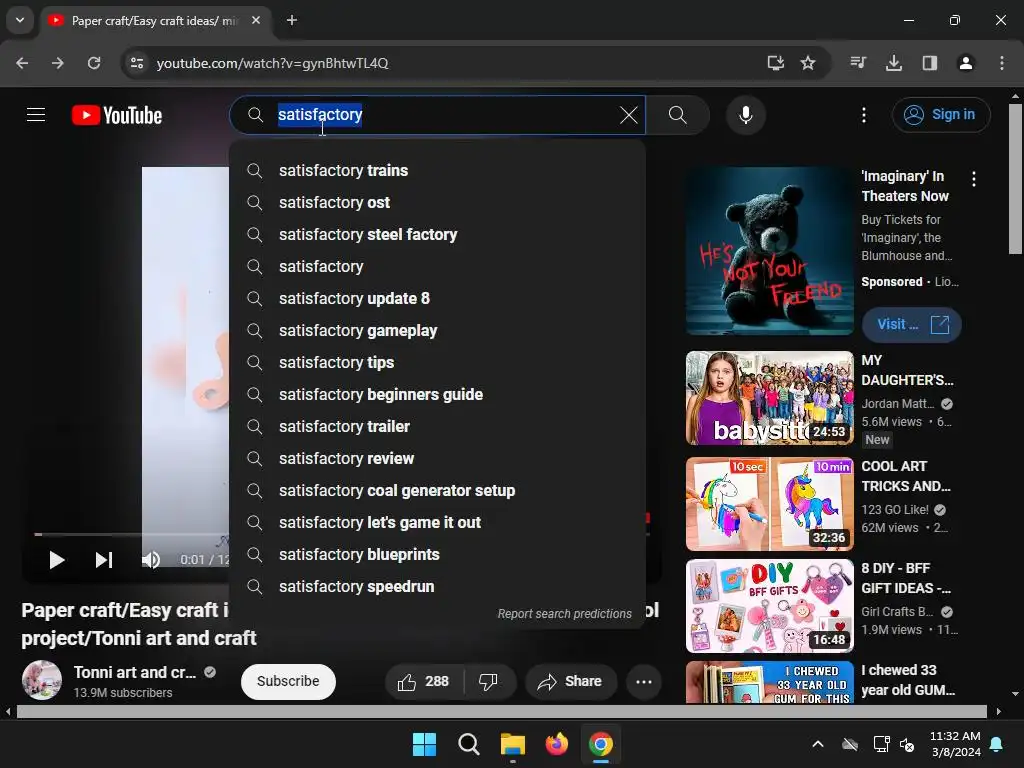
Task: Choose satisfactory blueprints suggestion
Action: (437, 554)
